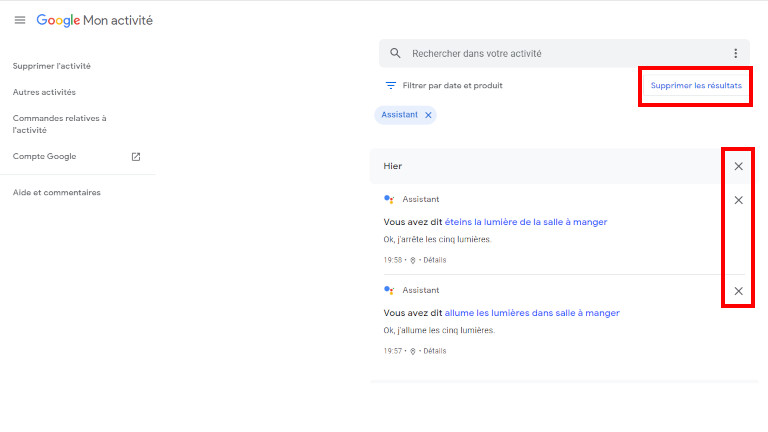Delete the allume les lumières activity entry
The width and height of the screenshot is (768, 432).
[738, 291]
